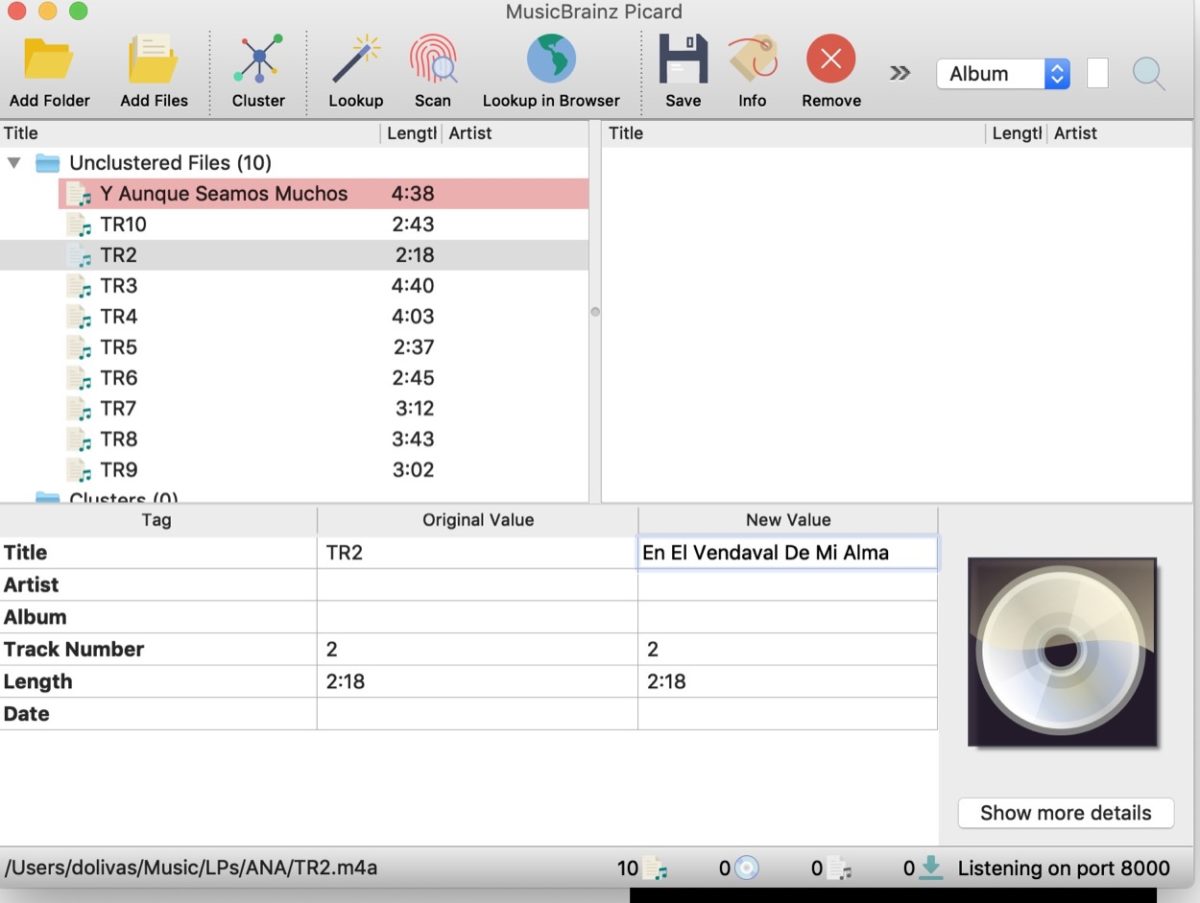
Task: Open the Album search type dropdown
Action: point(1004,74)
